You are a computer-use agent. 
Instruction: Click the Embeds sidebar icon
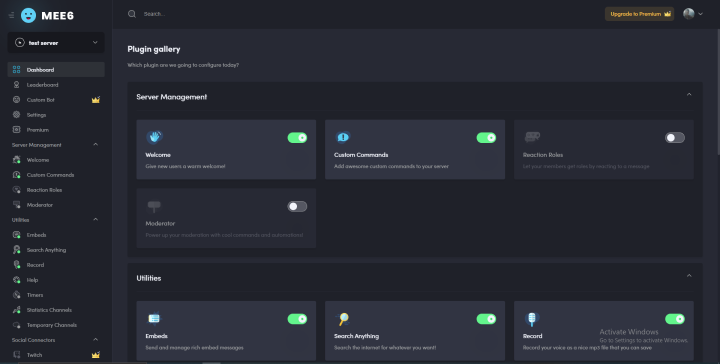coord(17,235)
